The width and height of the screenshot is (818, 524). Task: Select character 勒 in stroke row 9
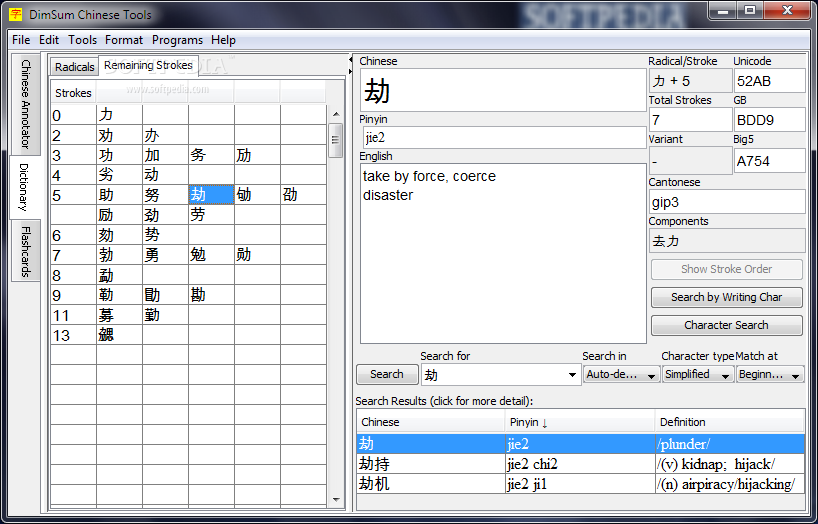[x=119, y=295]
